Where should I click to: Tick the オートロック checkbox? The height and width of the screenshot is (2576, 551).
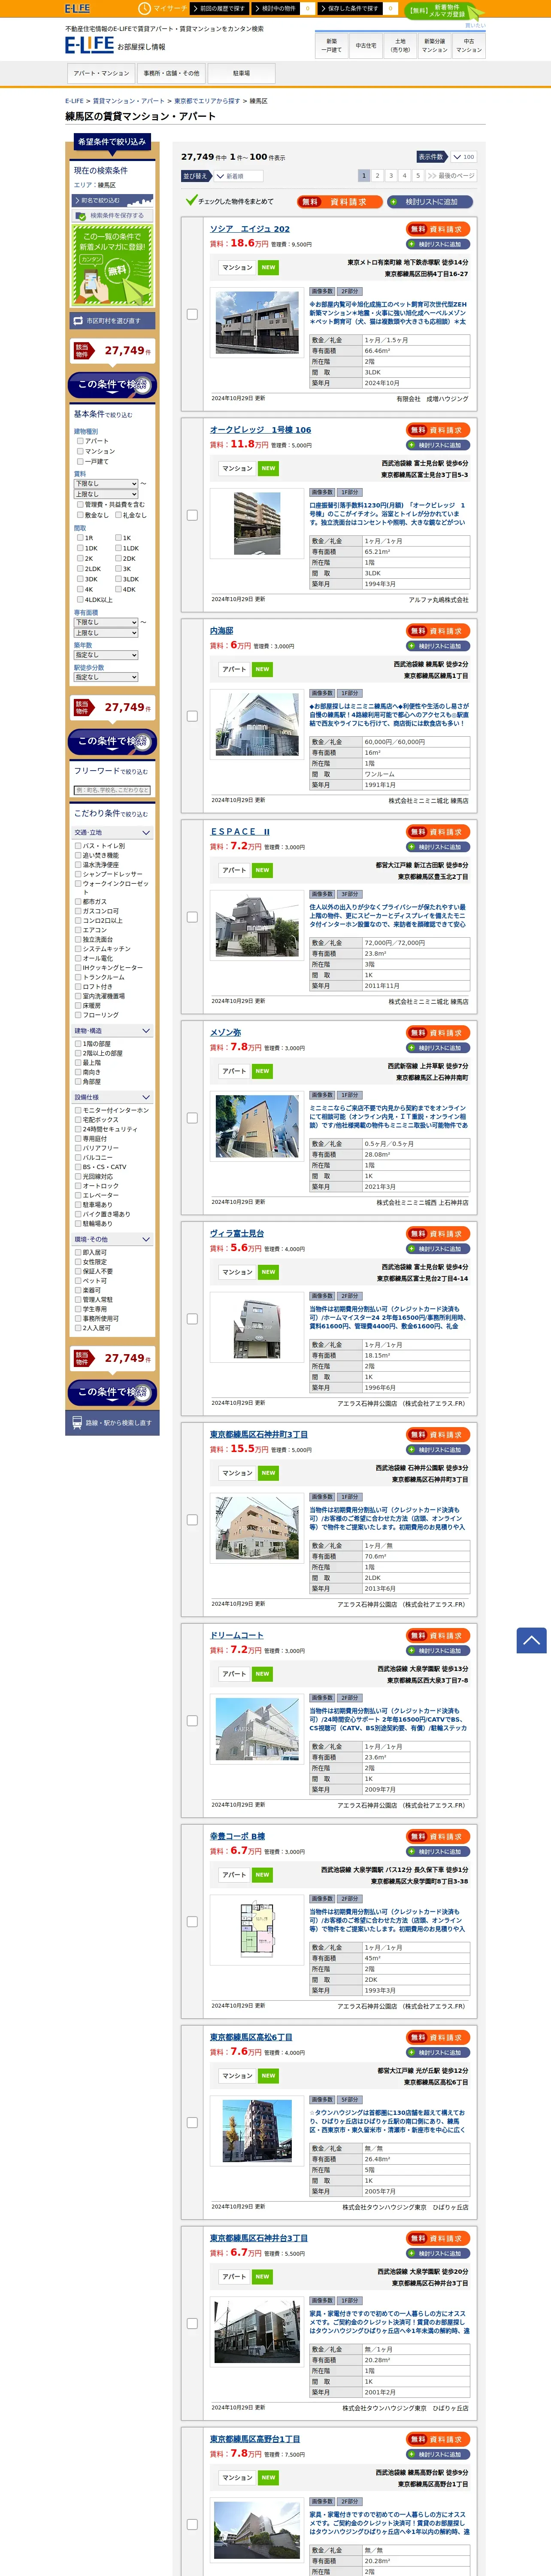coord(78,1186)
